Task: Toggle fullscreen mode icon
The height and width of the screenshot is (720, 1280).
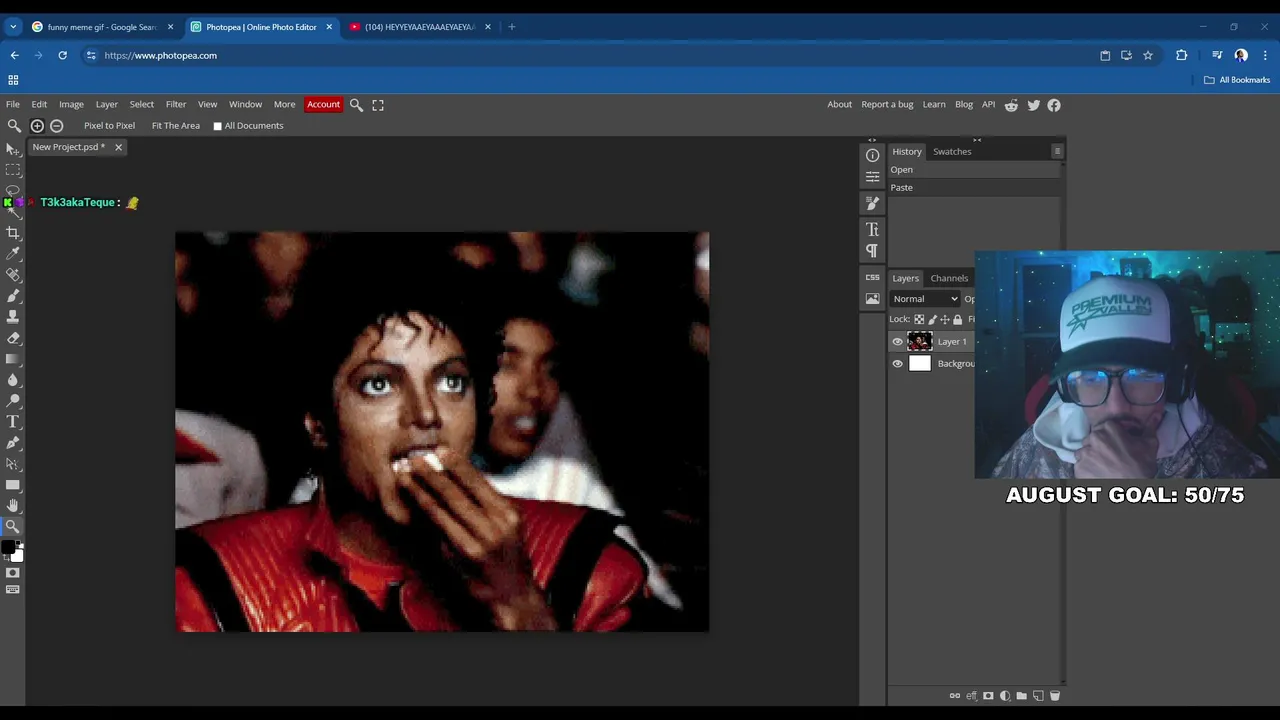Action: 378,105
